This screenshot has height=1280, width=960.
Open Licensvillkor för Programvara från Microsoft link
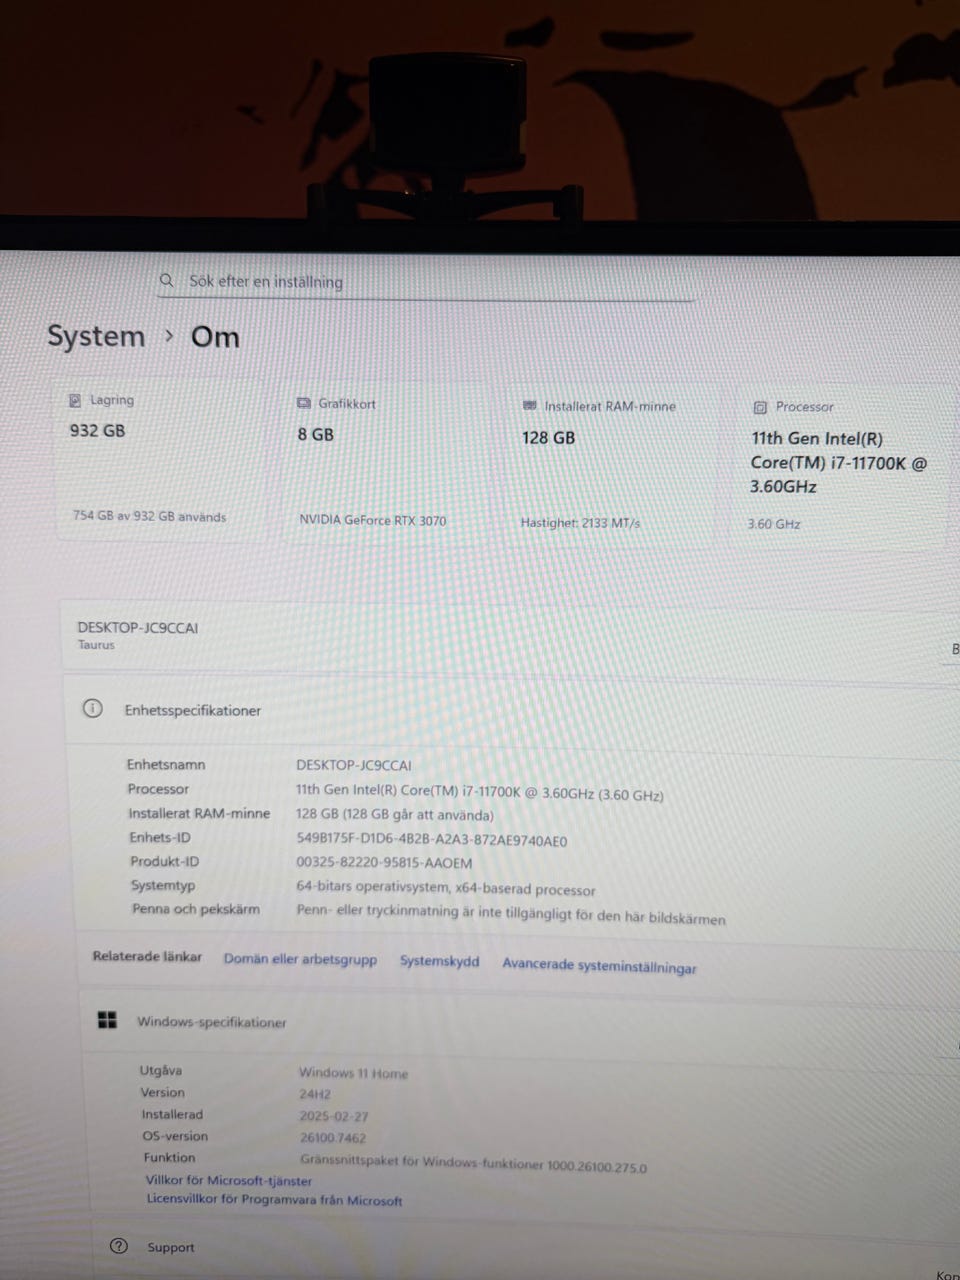coord(274,1199)
